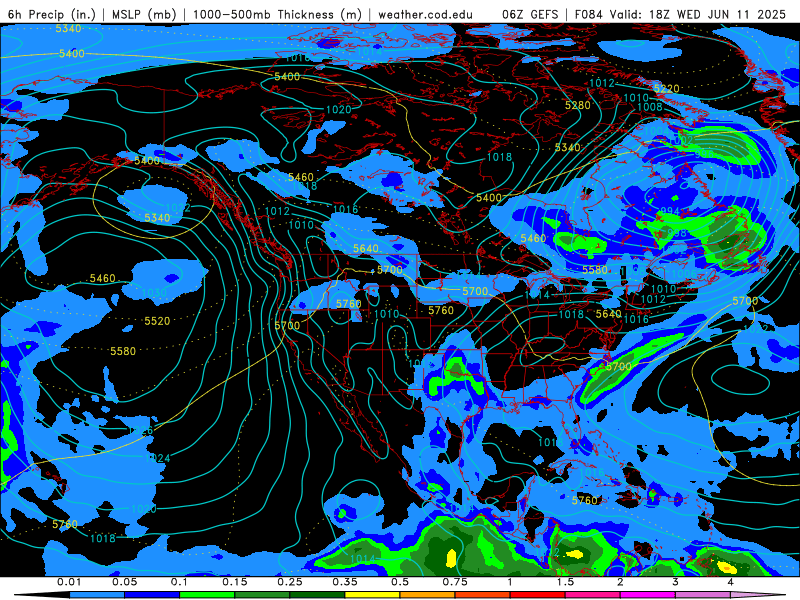
Task: Click the '0.25' legend value
Action: point(290,582)
